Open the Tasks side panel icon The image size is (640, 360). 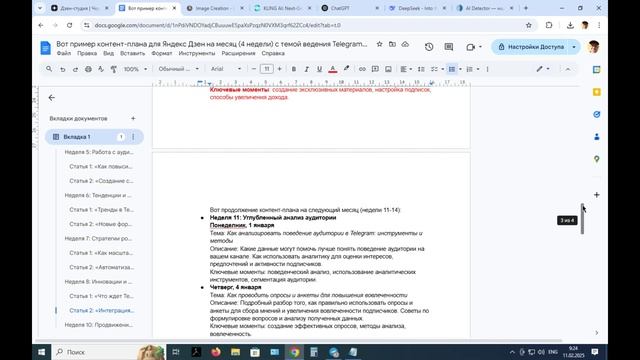click(x=596, y=115)
